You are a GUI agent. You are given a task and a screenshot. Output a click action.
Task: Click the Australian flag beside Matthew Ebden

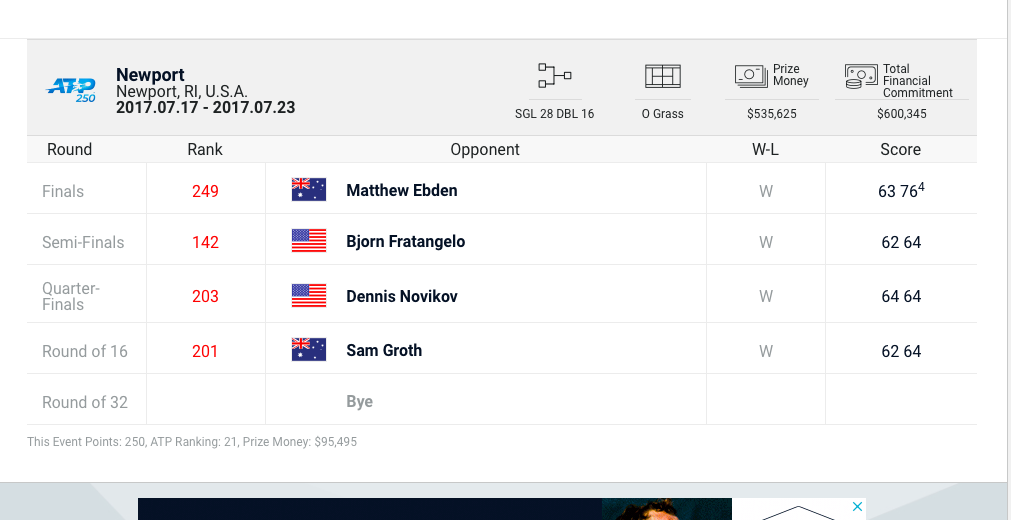pyautogui.click(x=309, y=190)
